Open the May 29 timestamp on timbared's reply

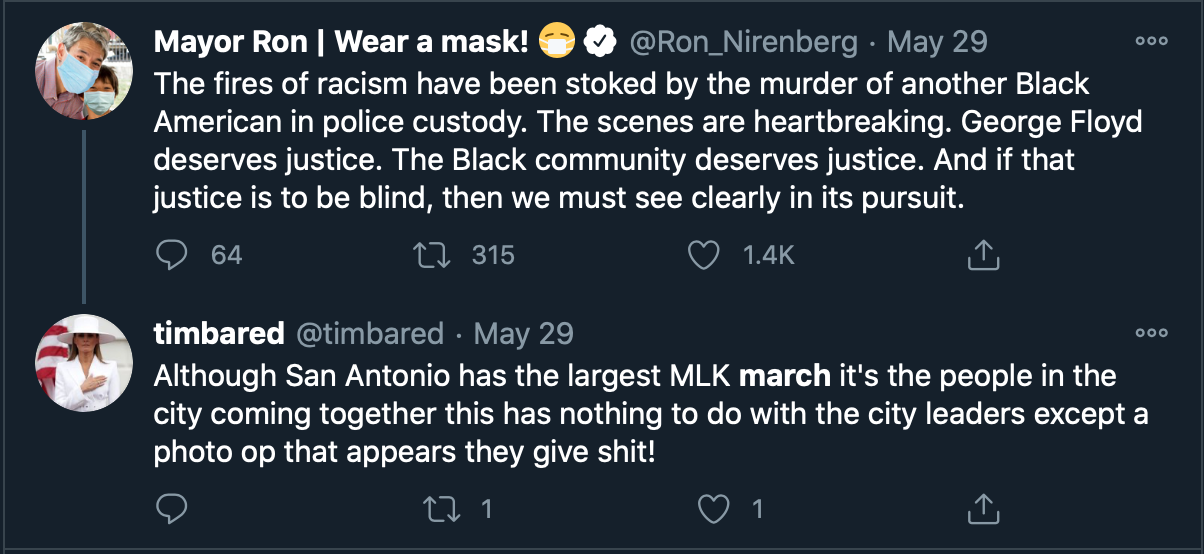pos(523,333)
